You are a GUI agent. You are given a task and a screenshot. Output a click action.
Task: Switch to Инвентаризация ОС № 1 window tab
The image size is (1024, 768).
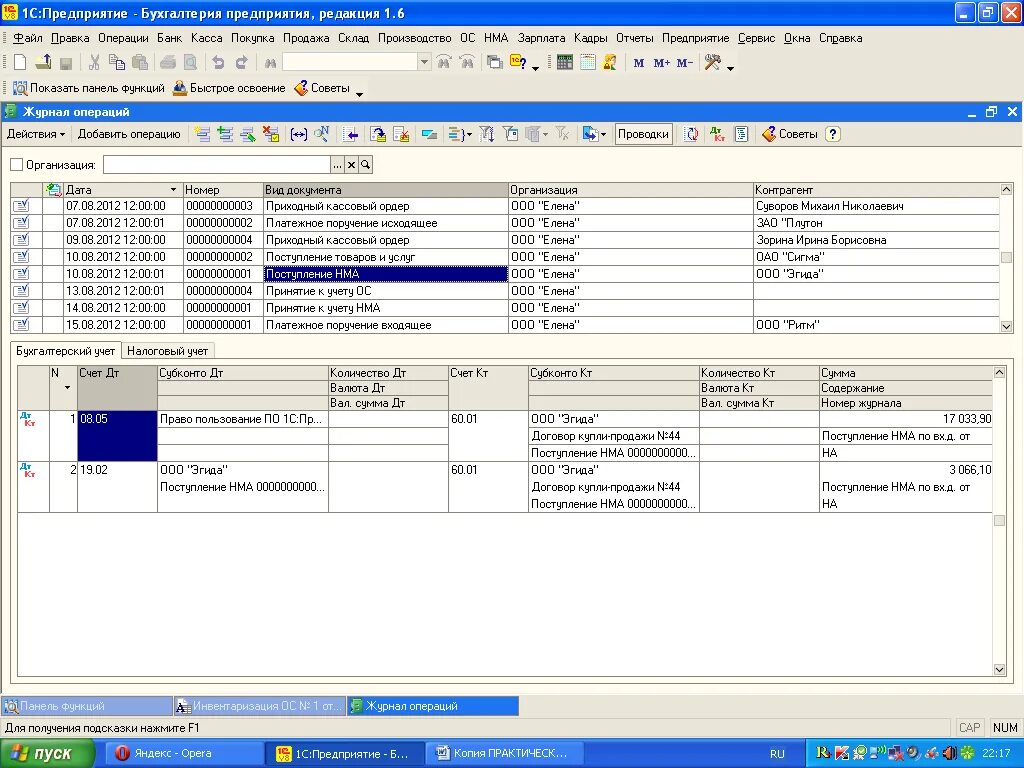point(260,706)
